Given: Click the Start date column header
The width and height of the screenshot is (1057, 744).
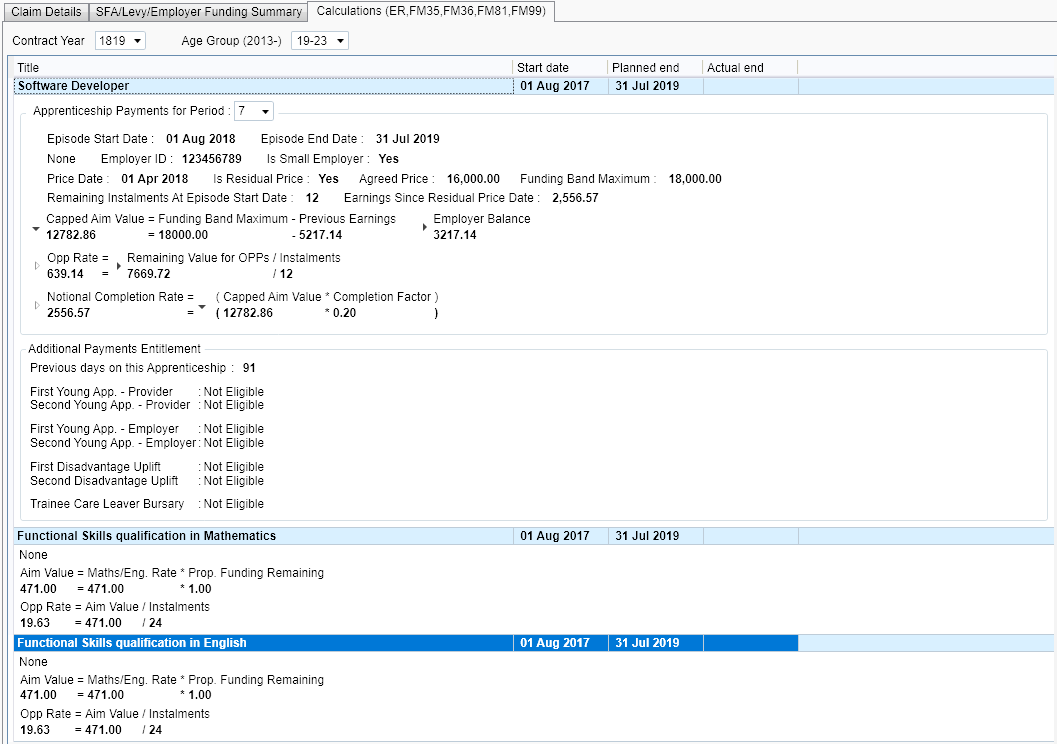Looking at the screenshot, I should (x=560, y=67).
